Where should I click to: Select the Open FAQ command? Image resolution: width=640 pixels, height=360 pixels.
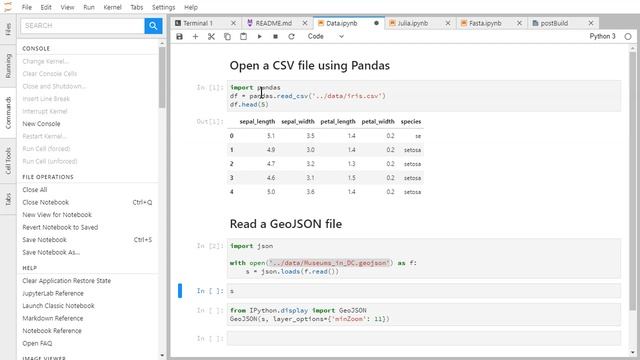tap(37, 344)
